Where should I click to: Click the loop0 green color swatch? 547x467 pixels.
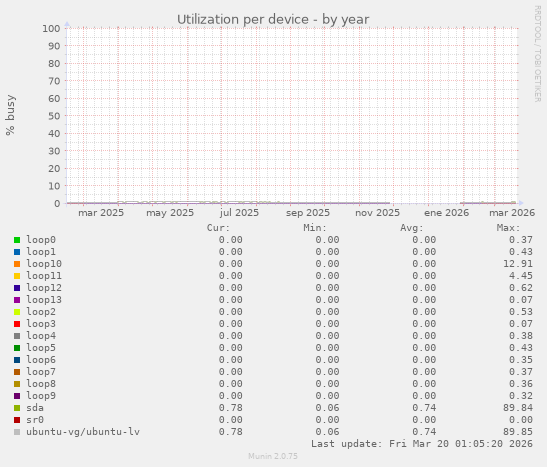17,240
